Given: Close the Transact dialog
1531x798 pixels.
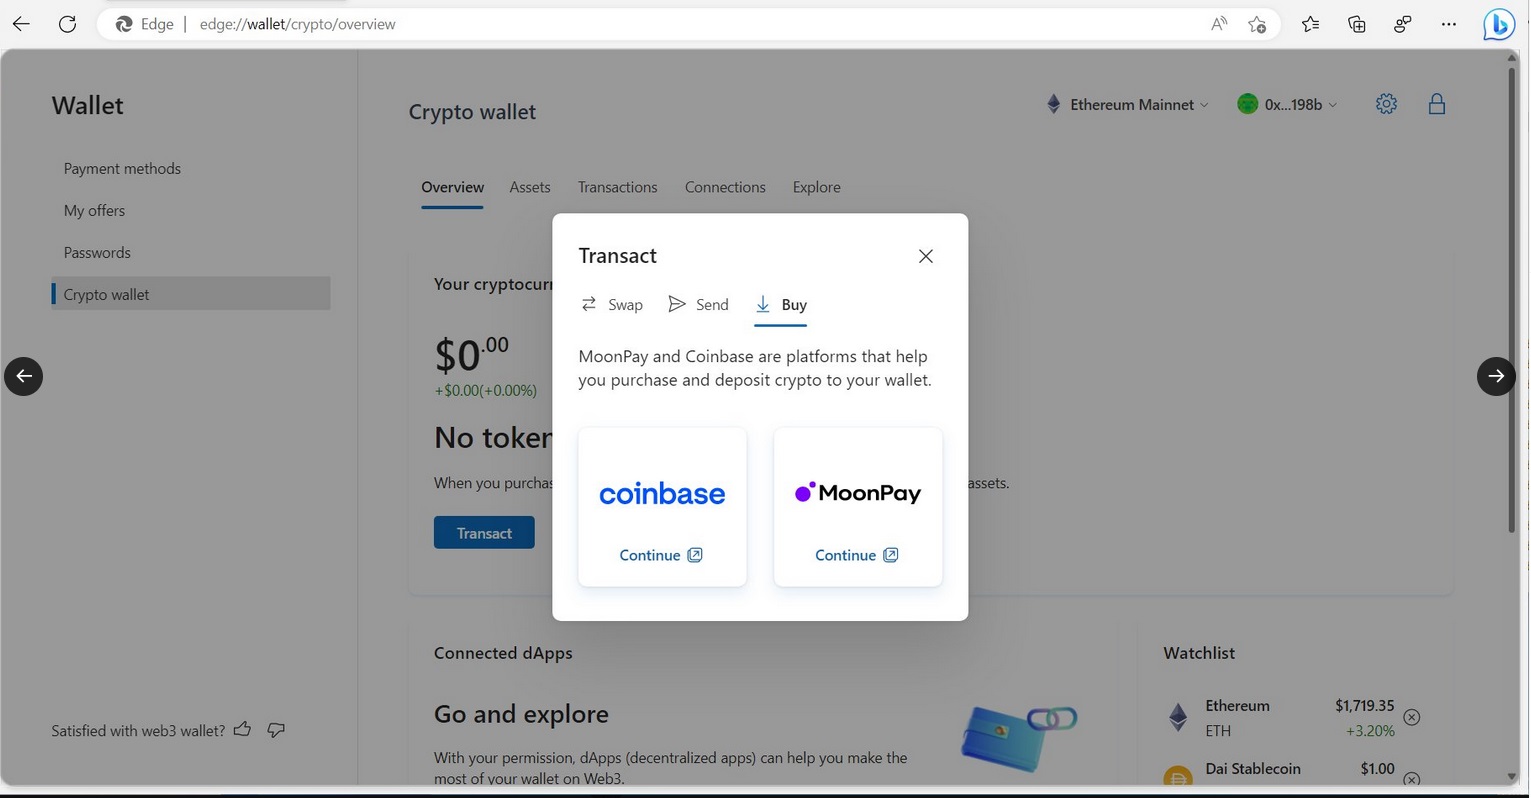Looking at the screenshot, I should (x=926, y=256).
